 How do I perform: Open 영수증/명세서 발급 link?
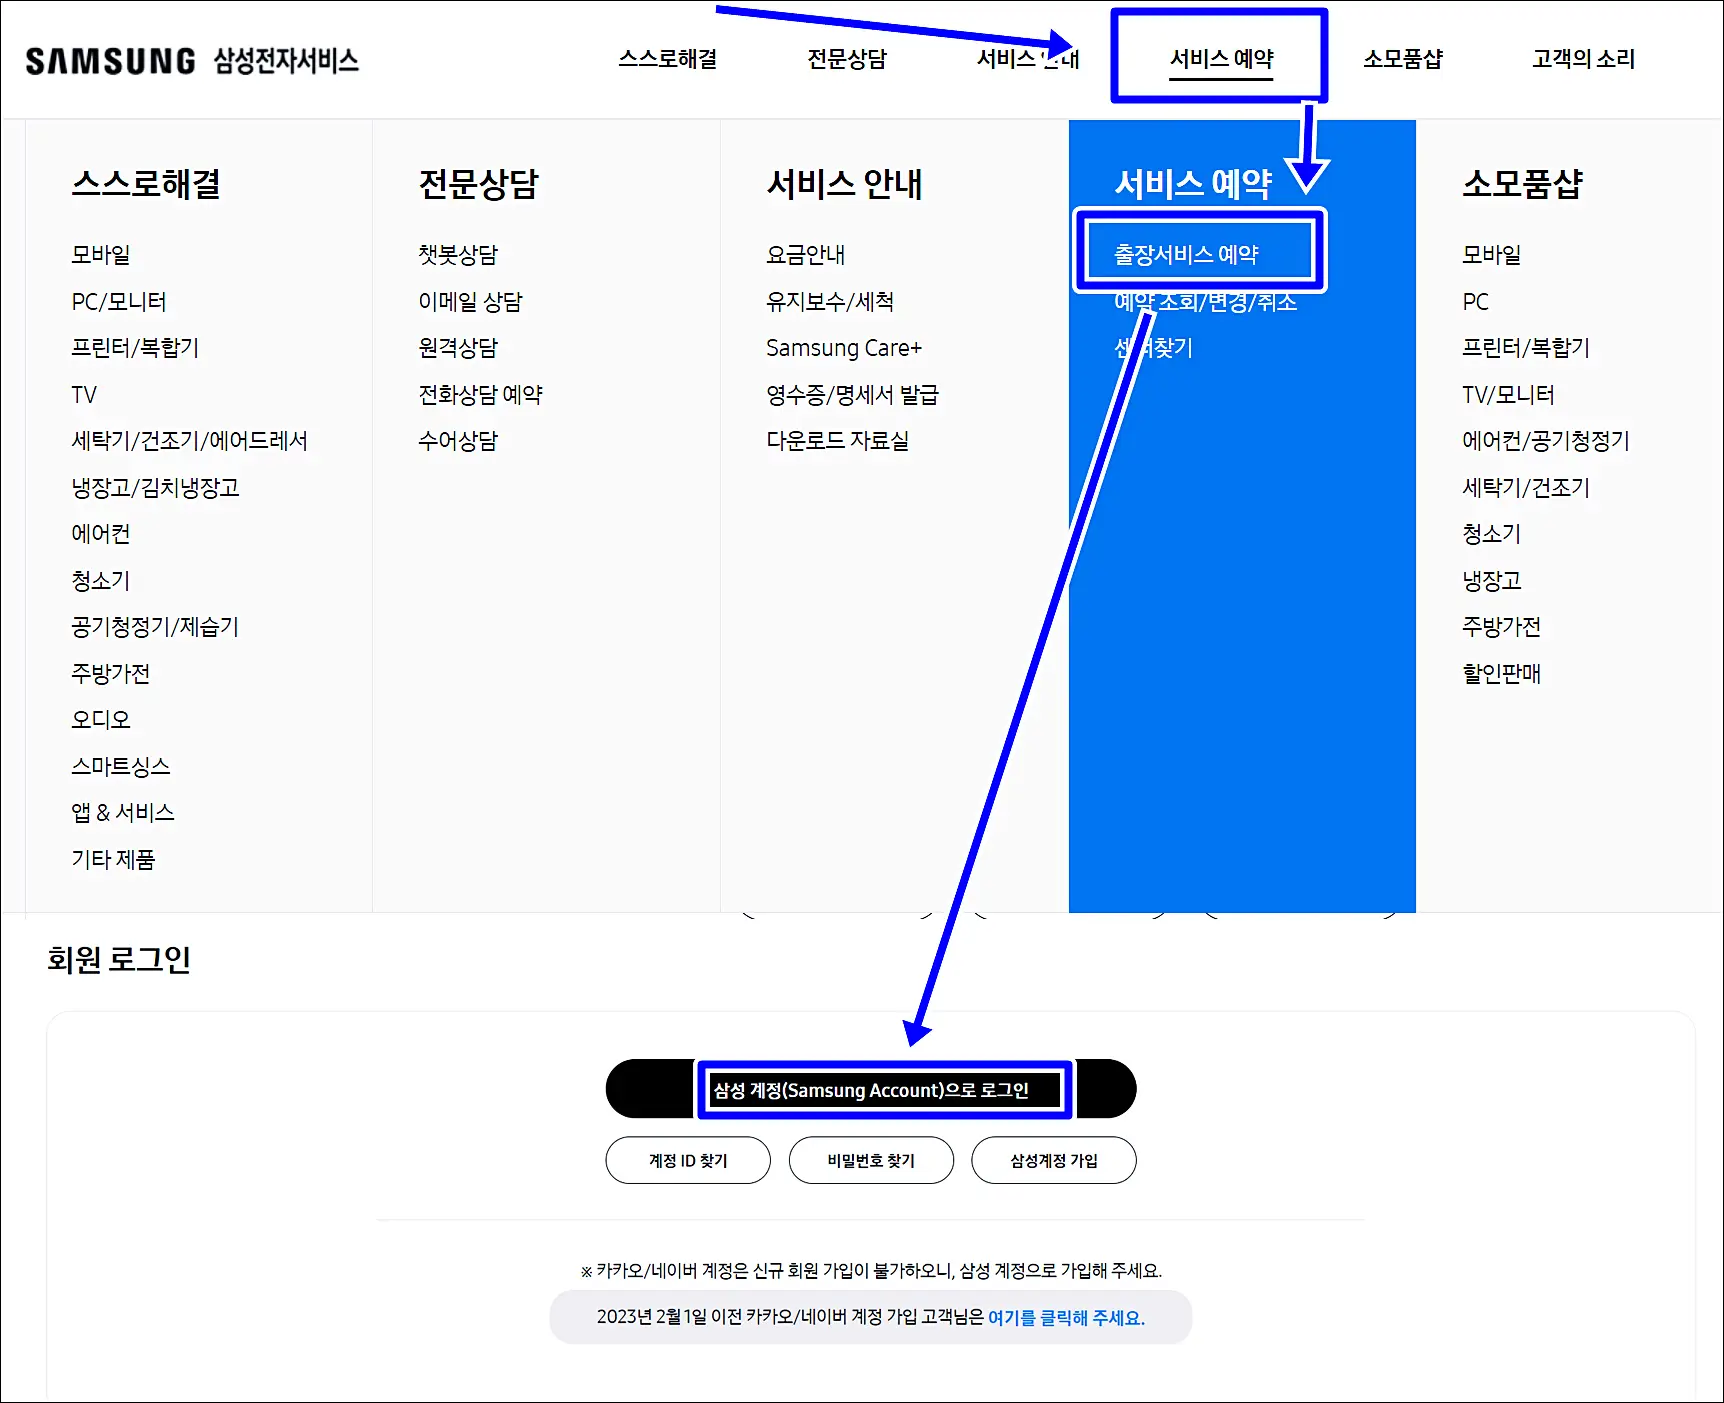click(853, 395)
